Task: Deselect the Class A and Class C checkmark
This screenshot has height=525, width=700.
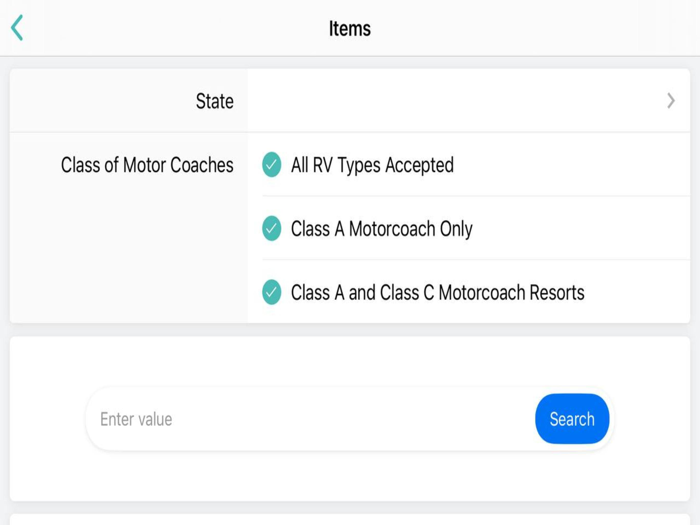Action: pyautogui.click(x=272, y=293)
